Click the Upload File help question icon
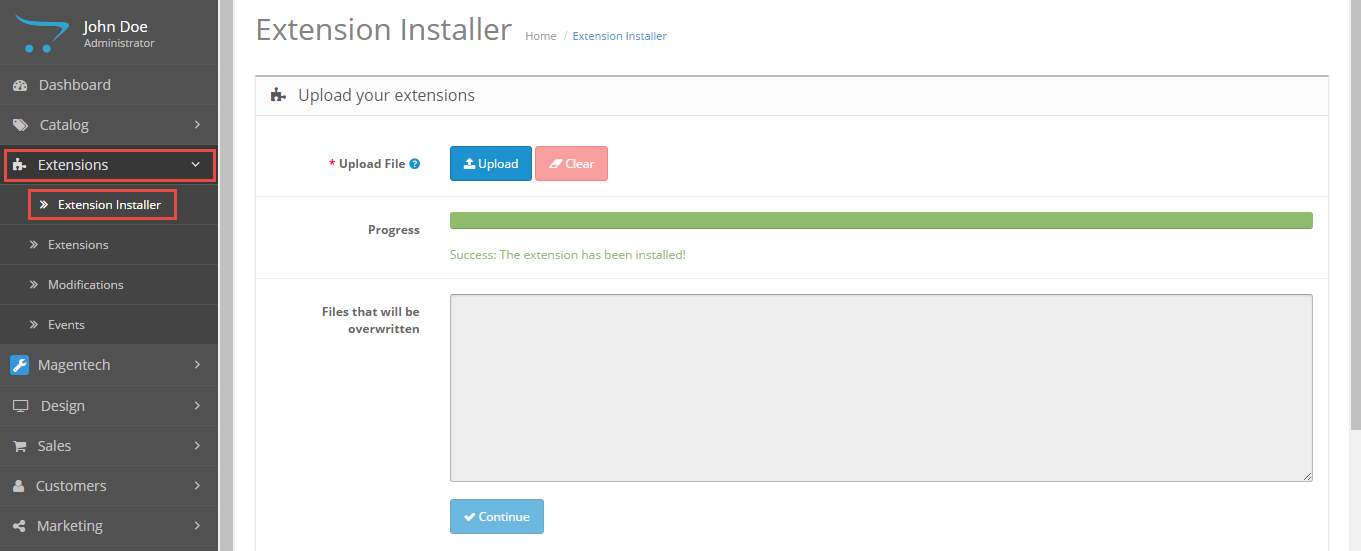The image size is (1361, 551). (x=415, y=164)
